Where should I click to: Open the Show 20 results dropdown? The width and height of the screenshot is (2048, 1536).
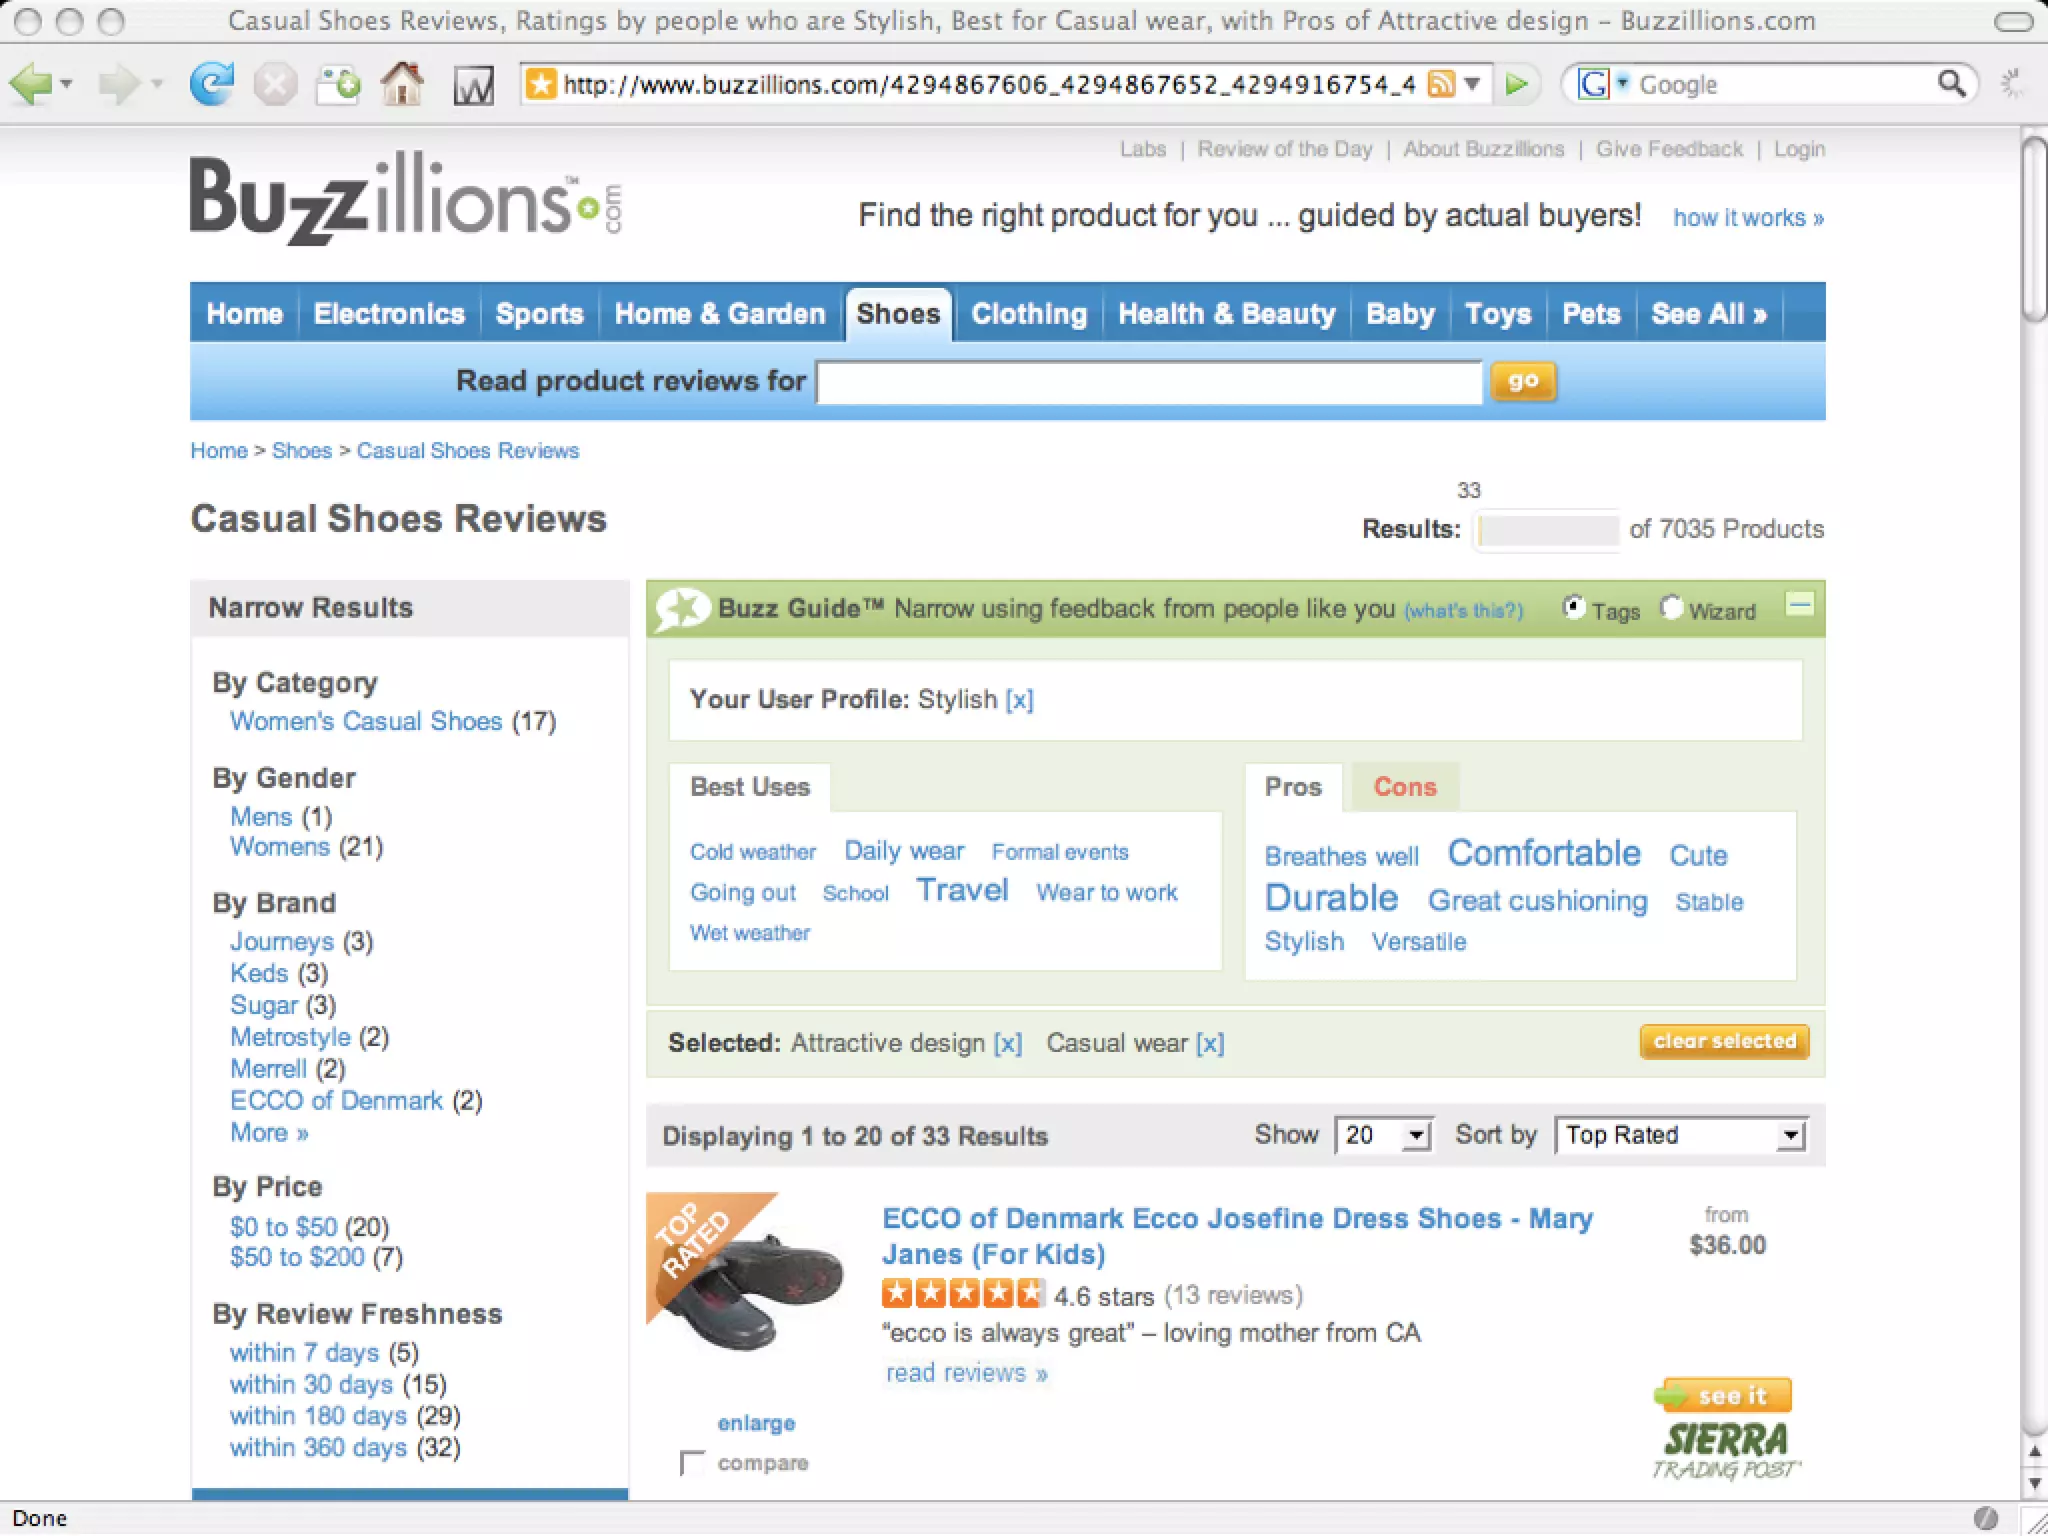pyautogui.click(x=1384, y=1136)
